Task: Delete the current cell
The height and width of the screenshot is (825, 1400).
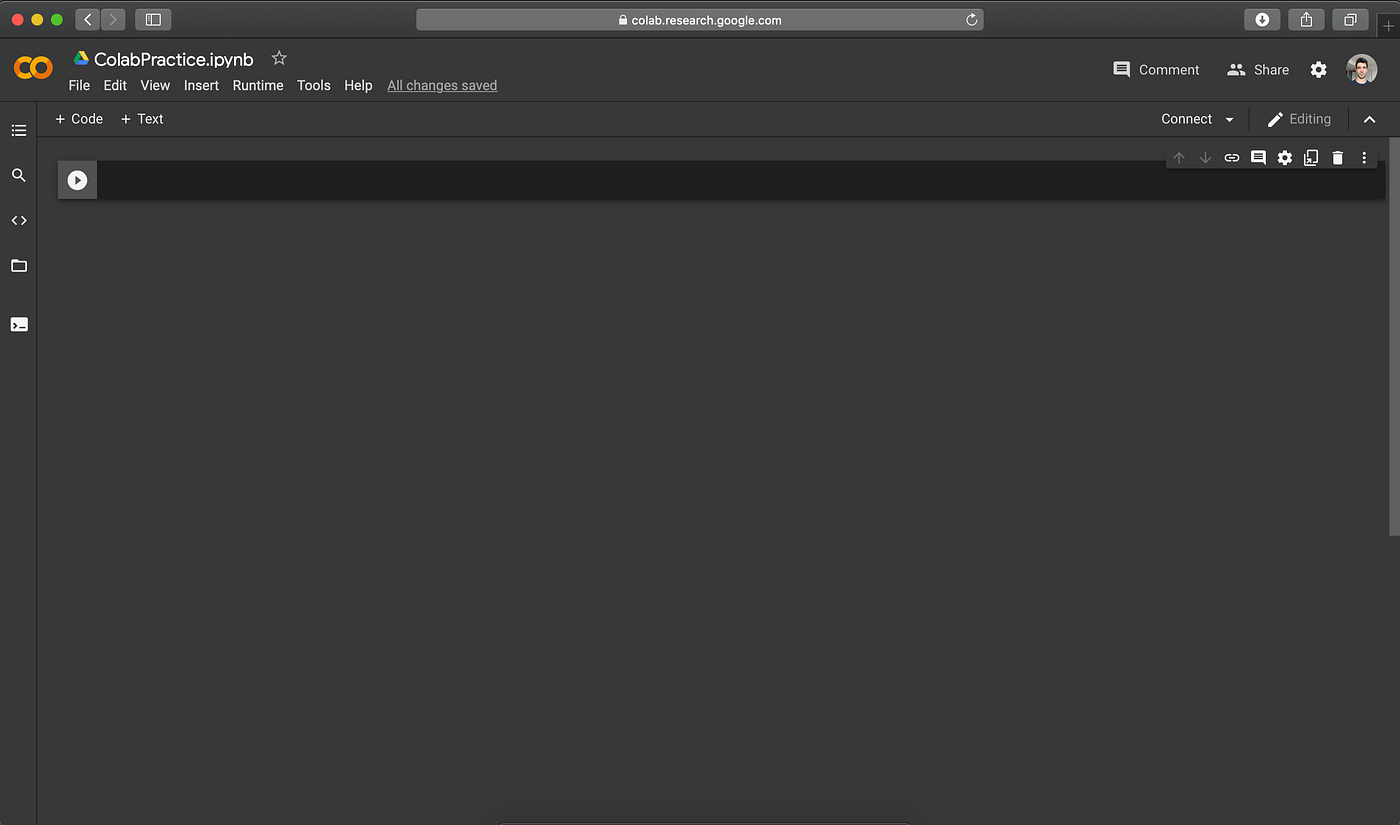Action: (x=1337, y=157)
